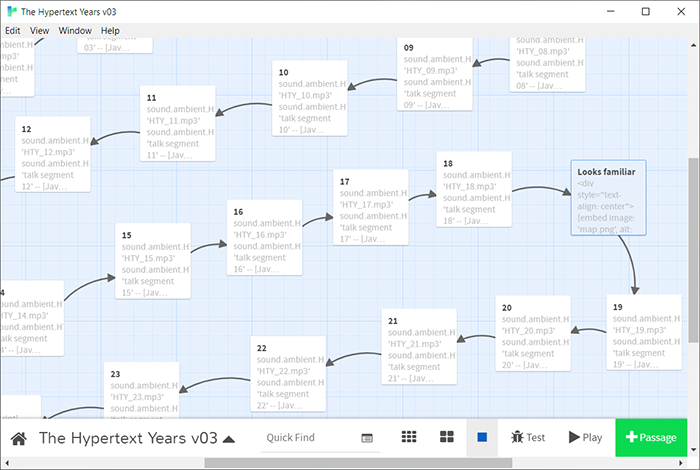
Task: Select passage 12
Action: (x=53, y=154)
